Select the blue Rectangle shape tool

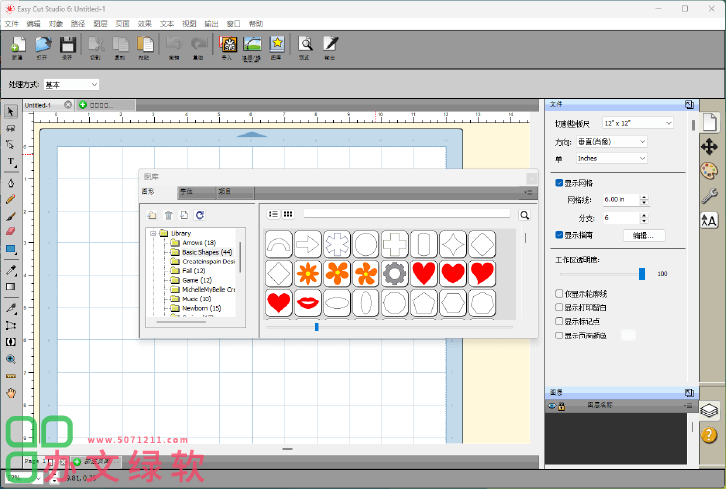pyautogui.click(x=11, y=249)
